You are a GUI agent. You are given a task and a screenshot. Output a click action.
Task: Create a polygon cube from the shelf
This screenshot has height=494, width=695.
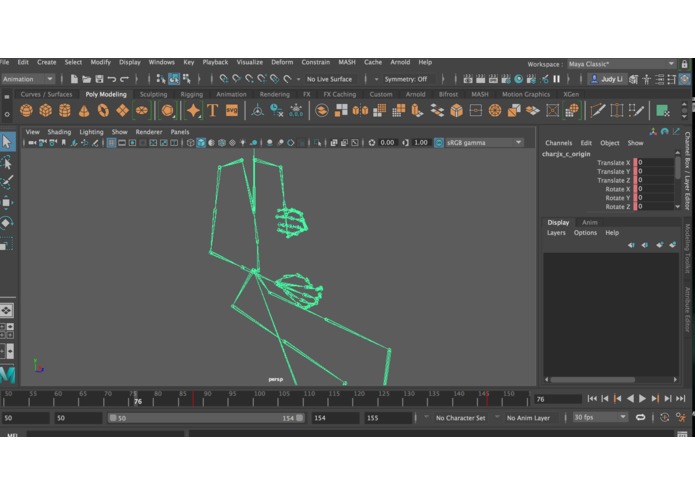tap(46, 110)
